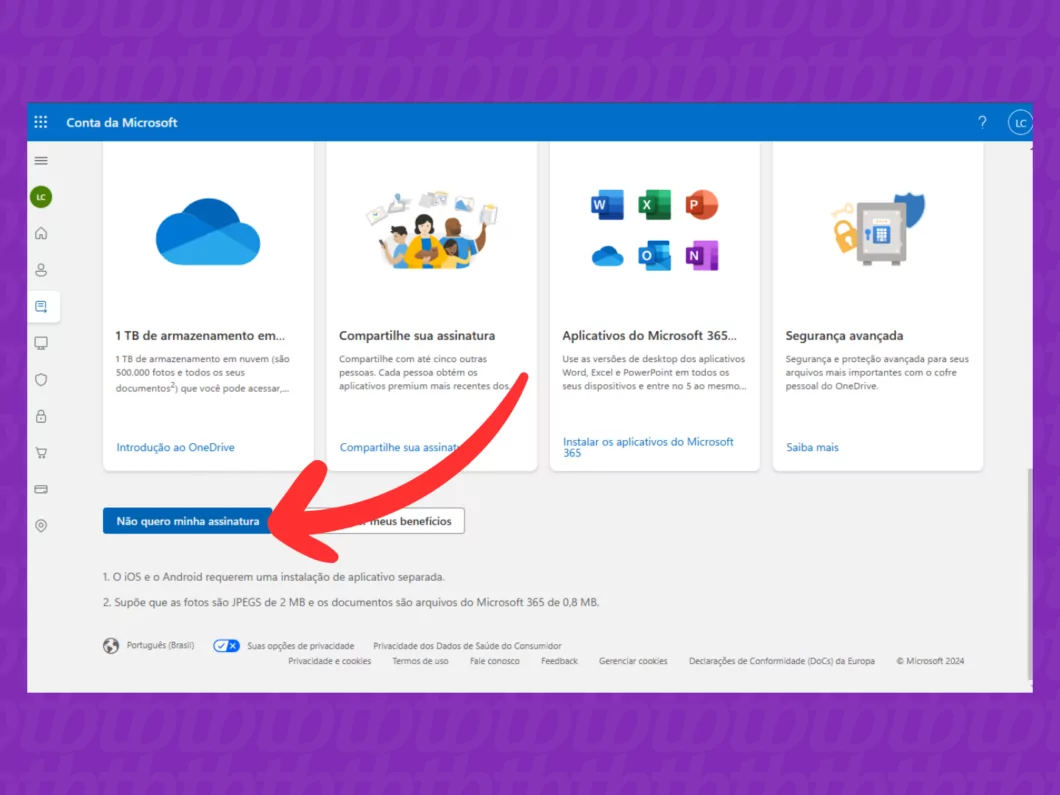Click the Outlook app icon

[x=654, y=256]
